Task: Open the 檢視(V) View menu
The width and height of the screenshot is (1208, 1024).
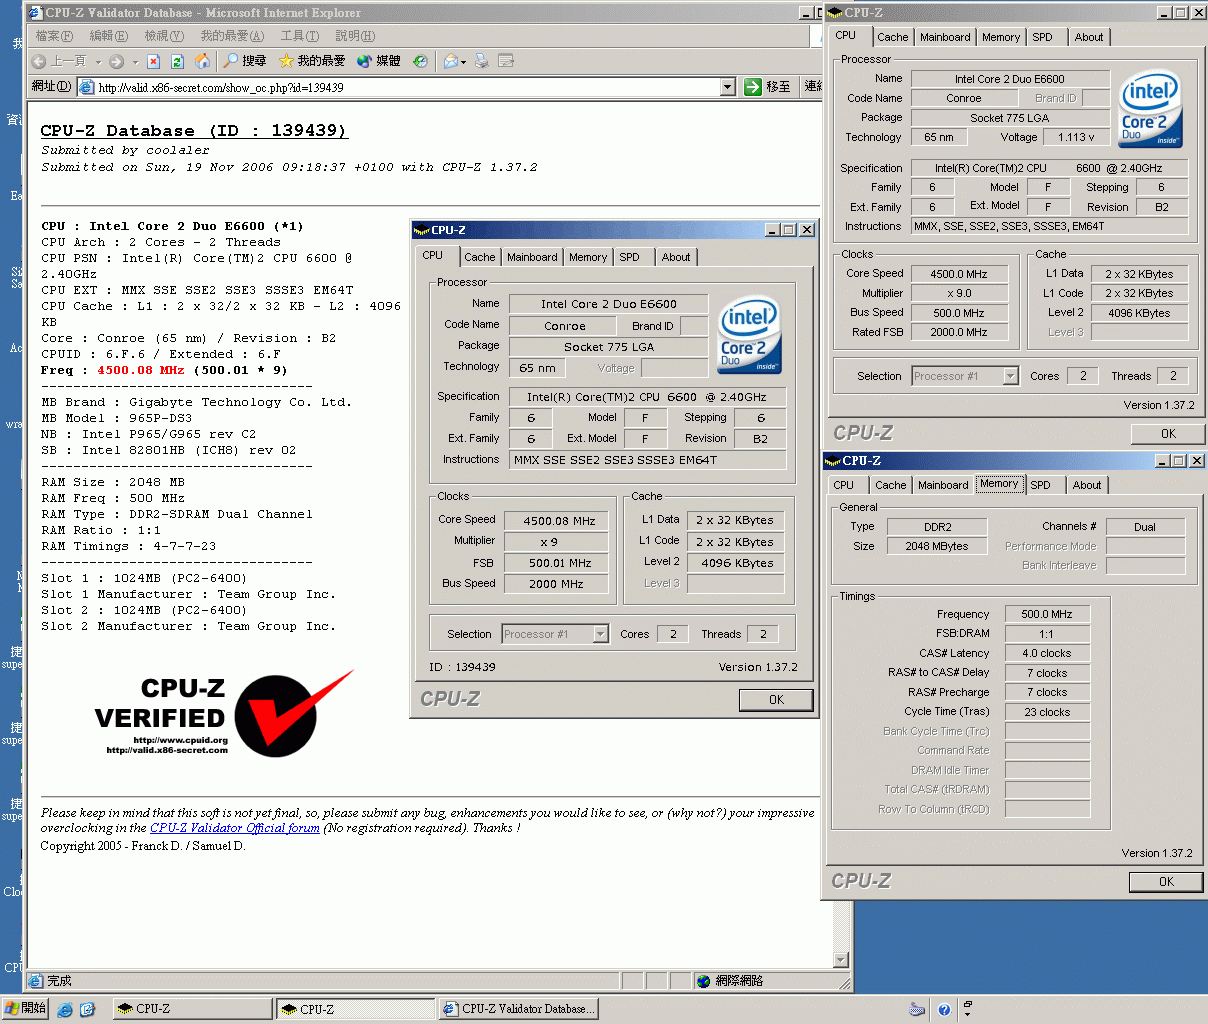Action: [x=164, y=36]
